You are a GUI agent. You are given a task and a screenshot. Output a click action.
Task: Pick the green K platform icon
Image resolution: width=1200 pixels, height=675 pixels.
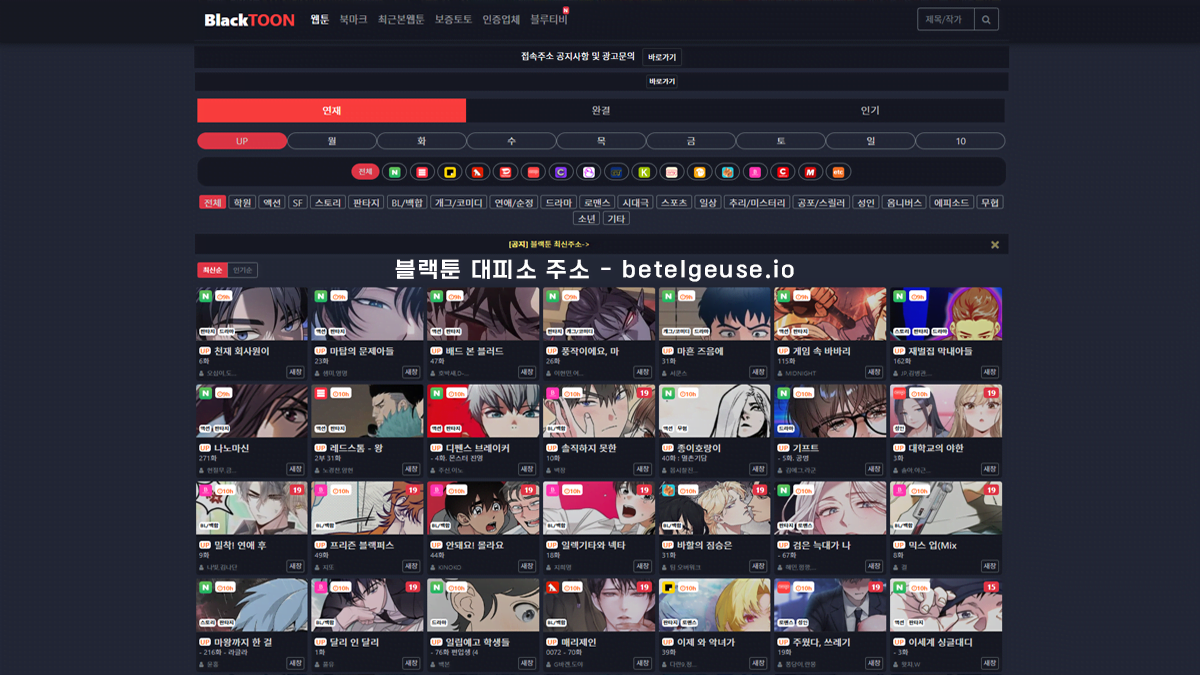(x=644, y=172)
